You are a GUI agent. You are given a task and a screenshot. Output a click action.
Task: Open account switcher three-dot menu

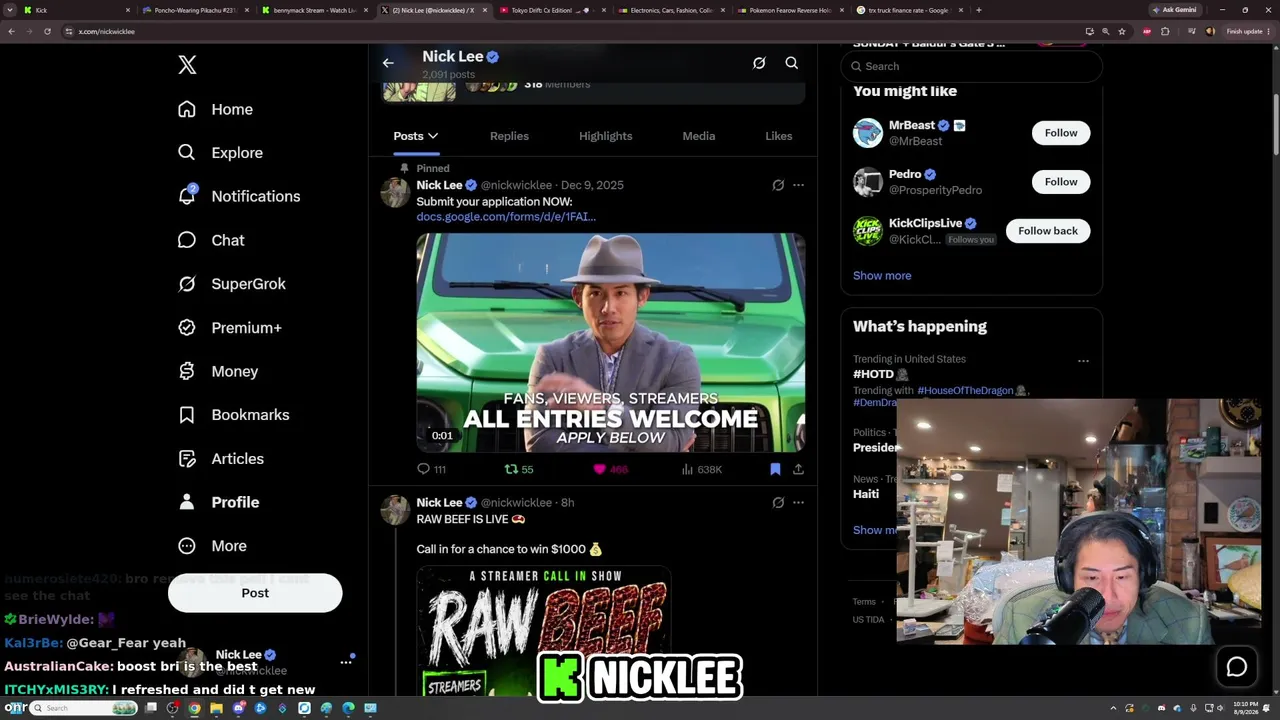coord(346,662)
